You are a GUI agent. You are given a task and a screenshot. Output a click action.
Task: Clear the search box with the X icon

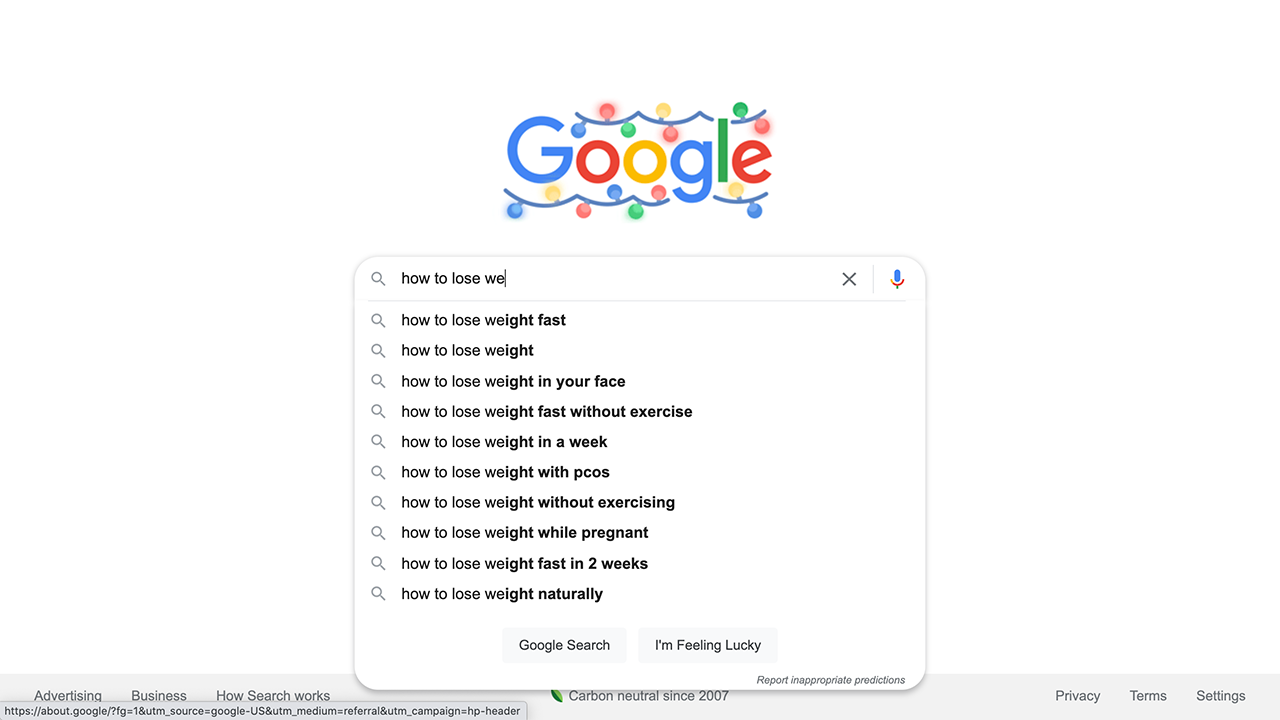point(849,279)
